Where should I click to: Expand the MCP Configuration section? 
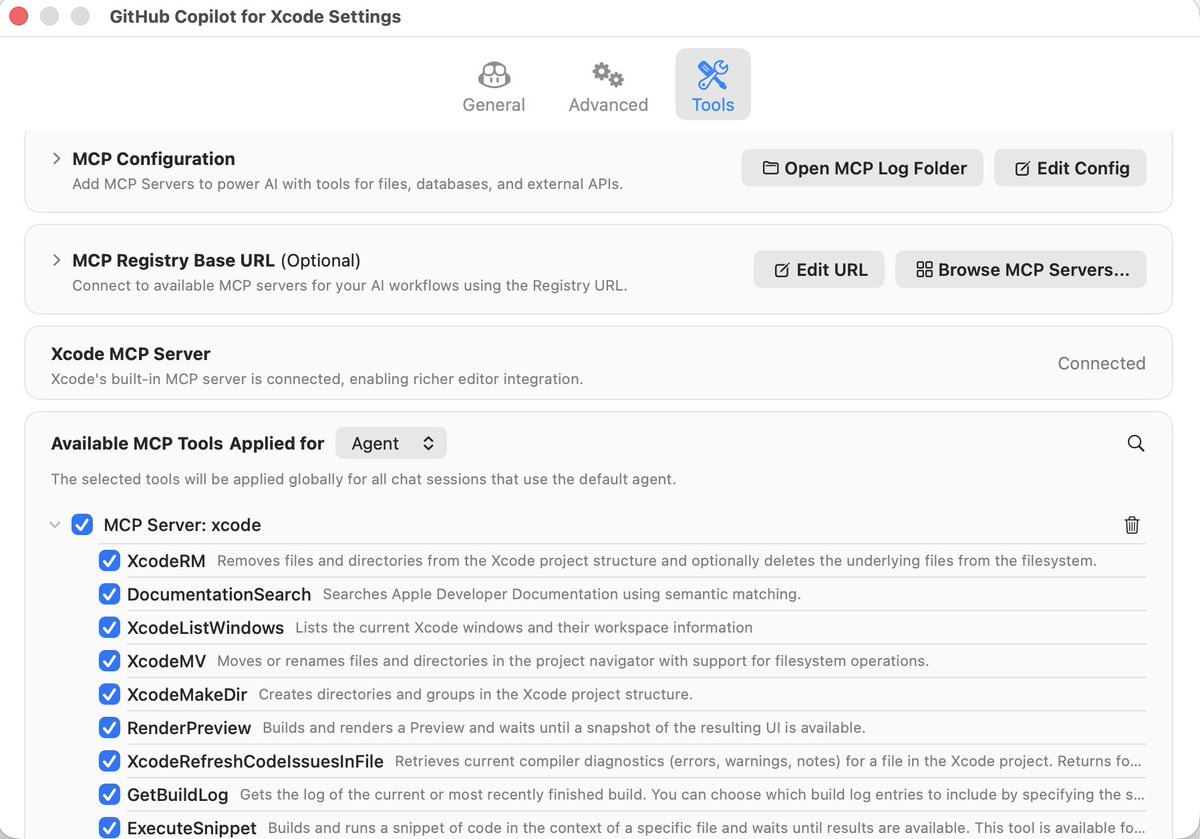point(57,159)
